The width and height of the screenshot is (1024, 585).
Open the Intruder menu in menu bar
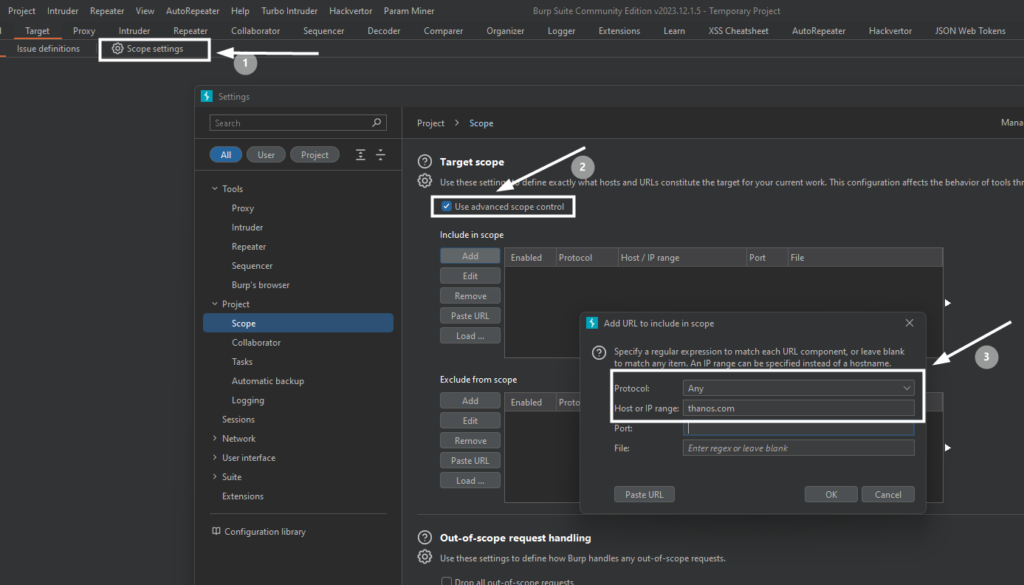[63, 10]
